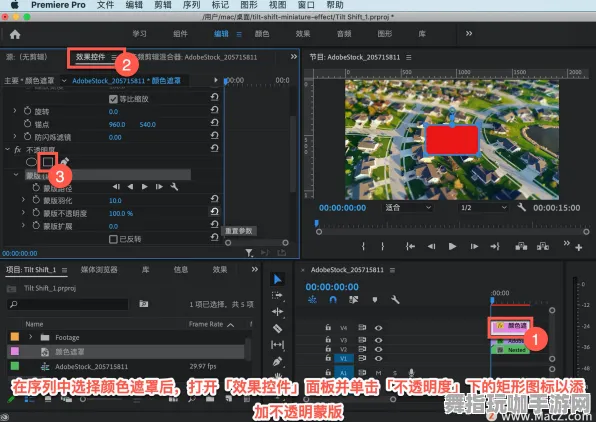Add a marker in the timeline
Screen dimensions: 596x422
point(375,300)
